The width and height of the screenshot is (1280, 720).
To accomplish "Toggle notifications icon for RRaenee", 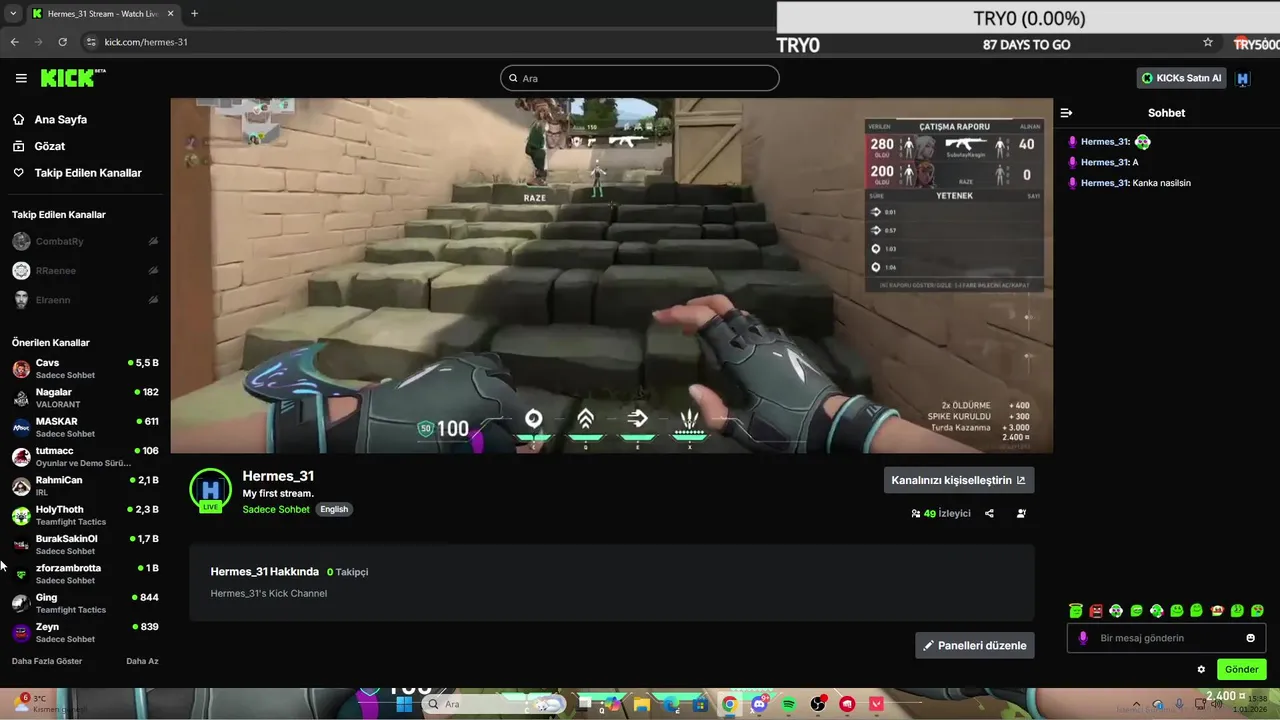I will [x=153, y=270].
